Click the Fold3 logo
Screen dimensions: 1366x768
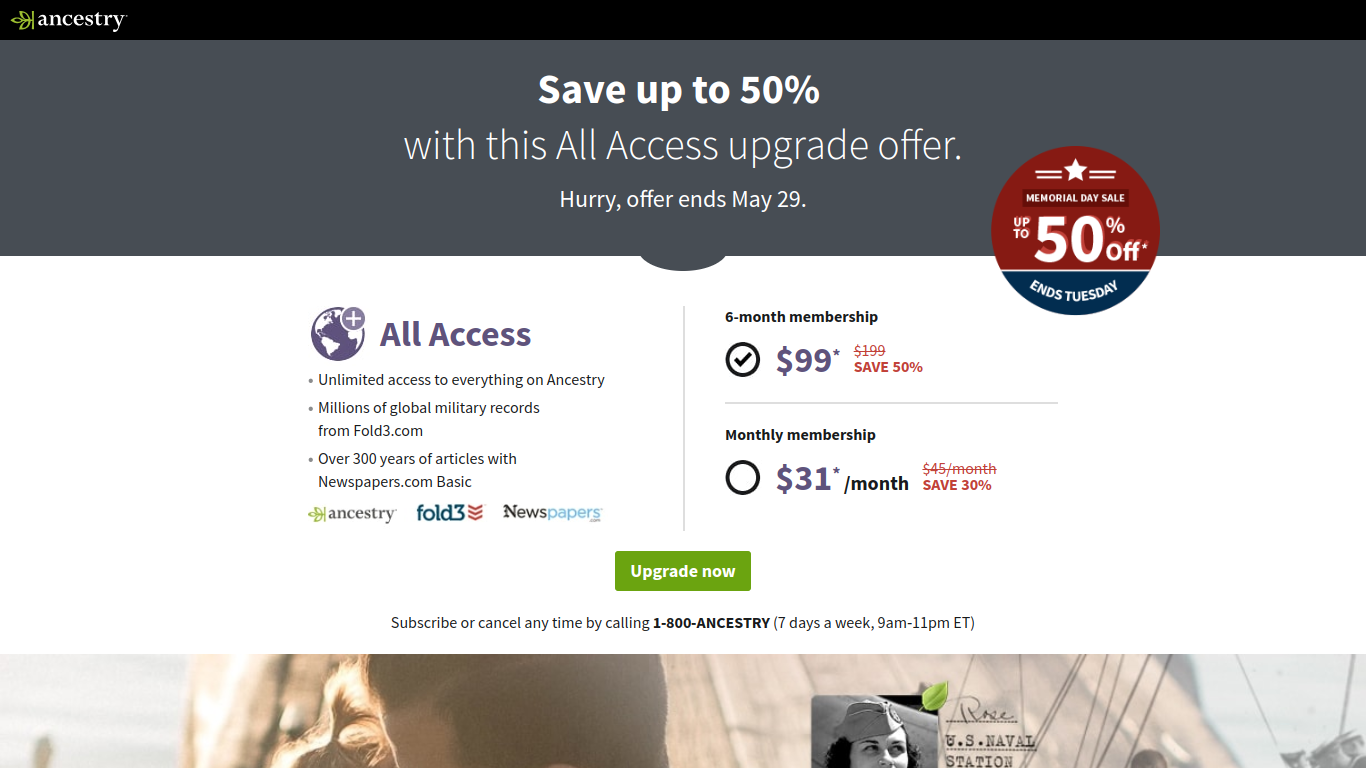tap(450, 513)
